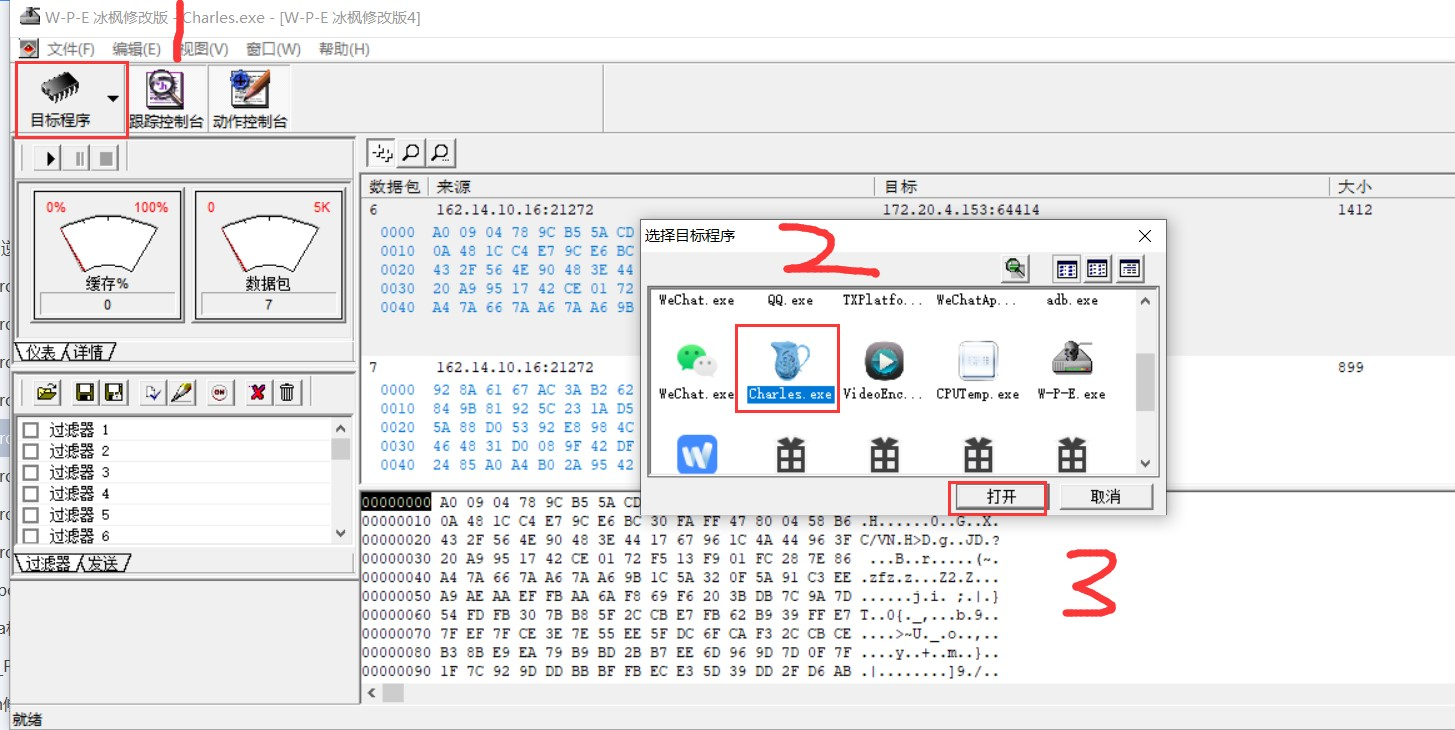The height and width of the screenshot is (730, 1455).
Task: Pause packet capture
Action: point(79,158)
